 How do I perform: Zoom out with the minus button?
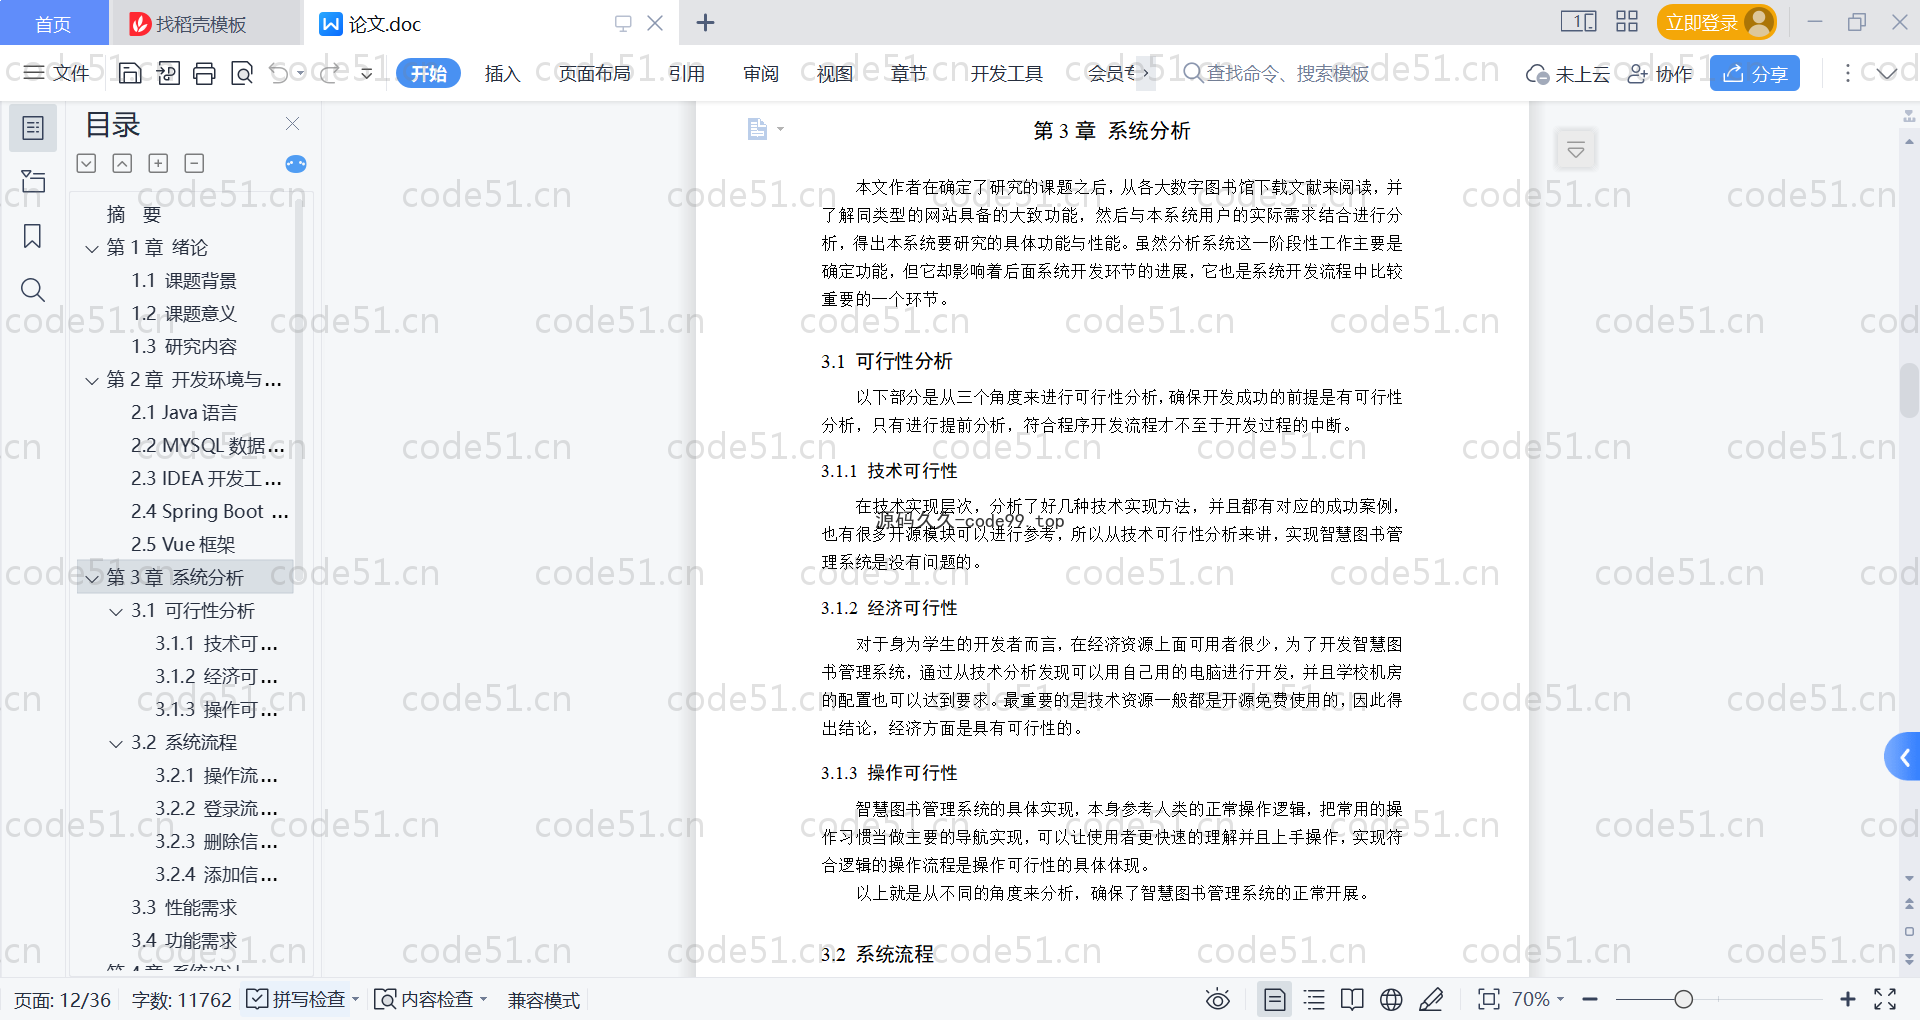coord(1590,999)
